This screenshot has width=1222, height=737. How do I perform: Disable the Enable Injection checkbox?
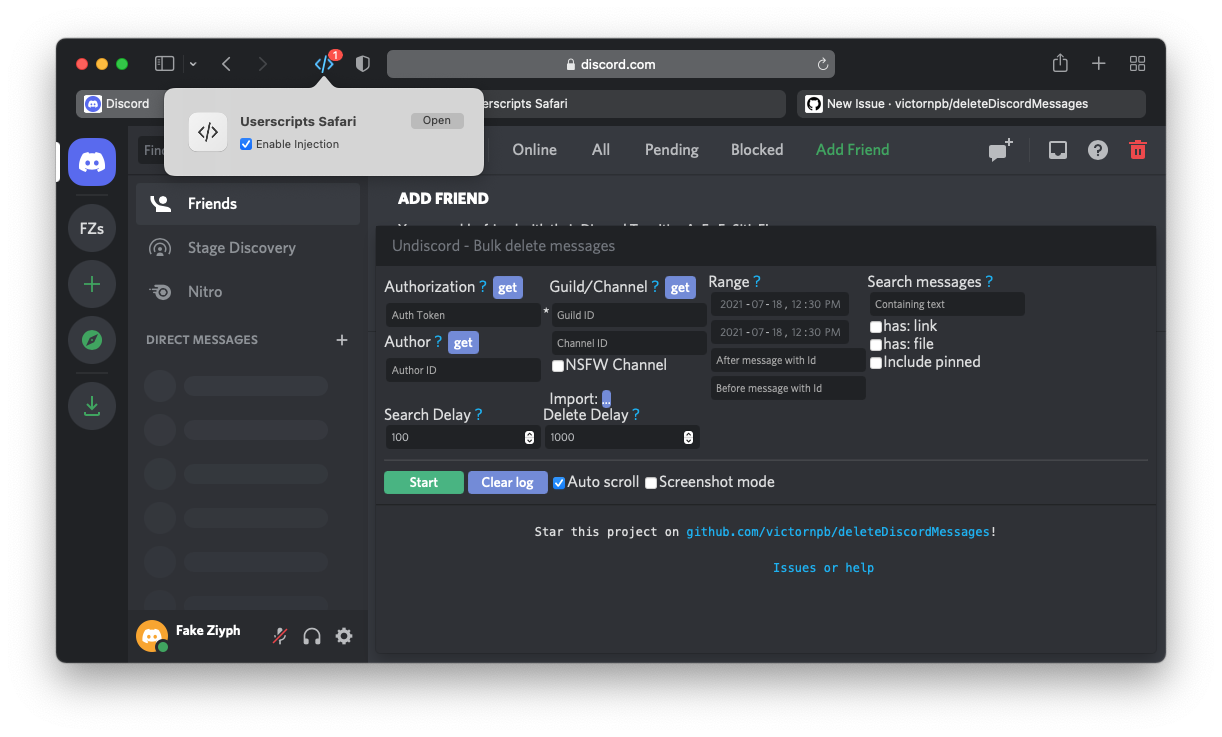point(245,143)
